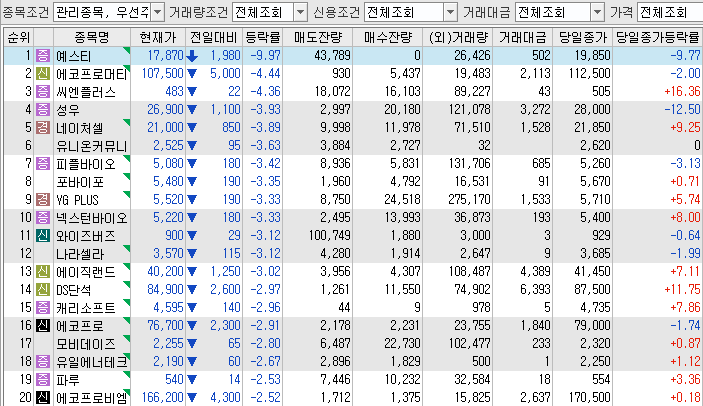
Task: Select stock name 나라셀라
Action: (80, 254)
